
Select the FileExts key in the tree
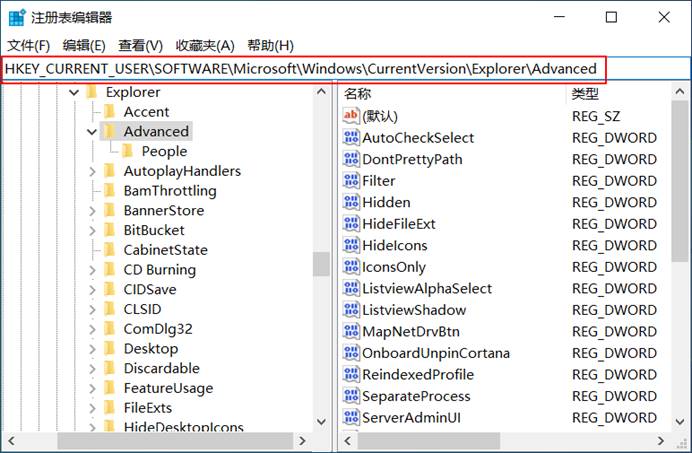click(147, 408)
